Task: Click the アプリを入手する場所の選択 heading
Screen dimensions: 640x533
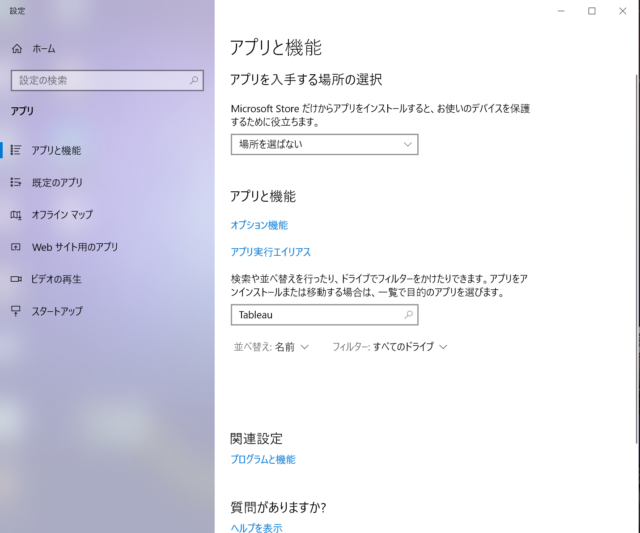Action: click(x=306, y=79)
